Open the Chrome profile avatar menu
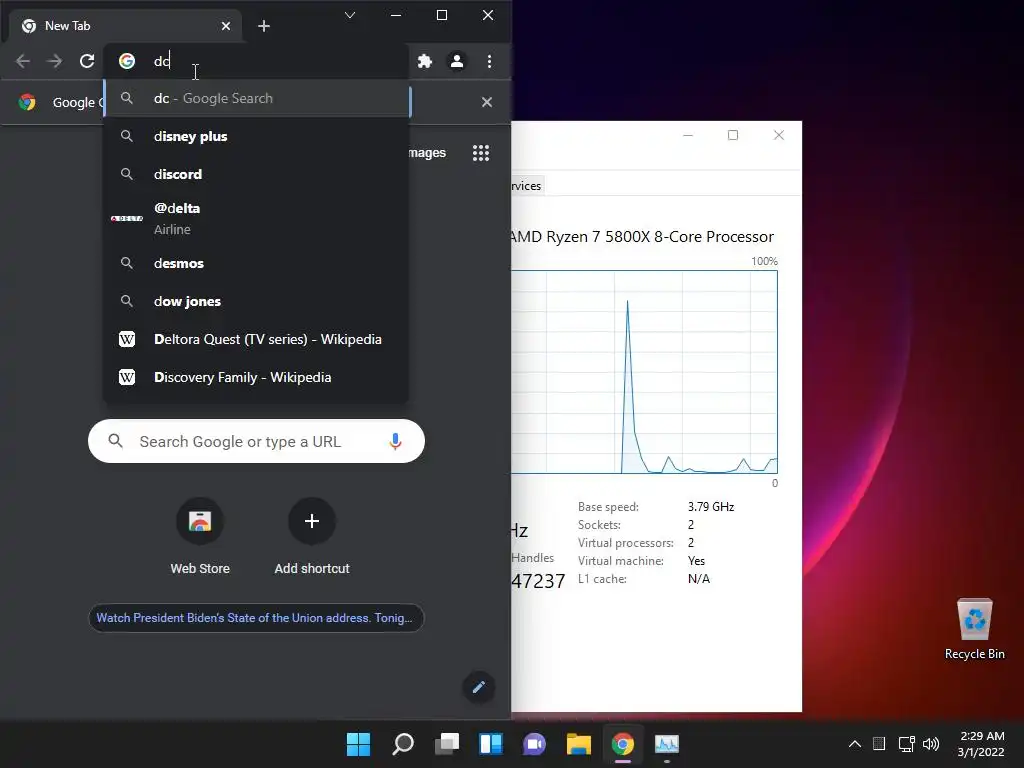1024x768 pixels. [457, 61]
